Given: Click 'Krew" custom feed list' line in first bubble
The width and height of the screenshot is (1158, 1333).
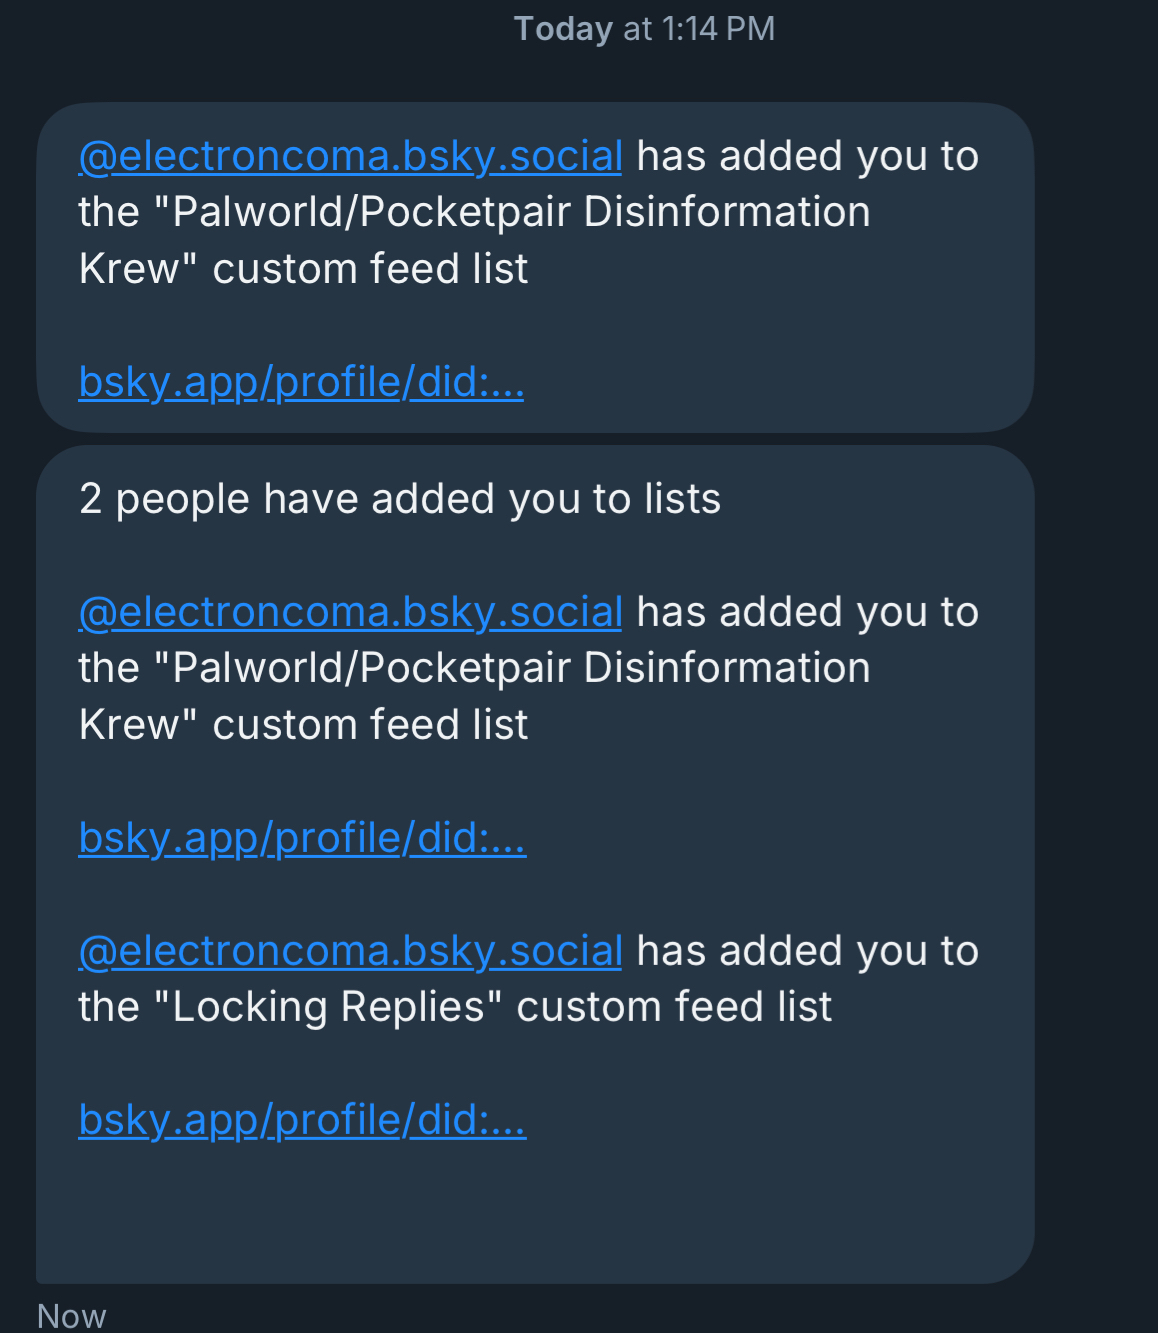Looking at the screenshot, I should 303,270.
